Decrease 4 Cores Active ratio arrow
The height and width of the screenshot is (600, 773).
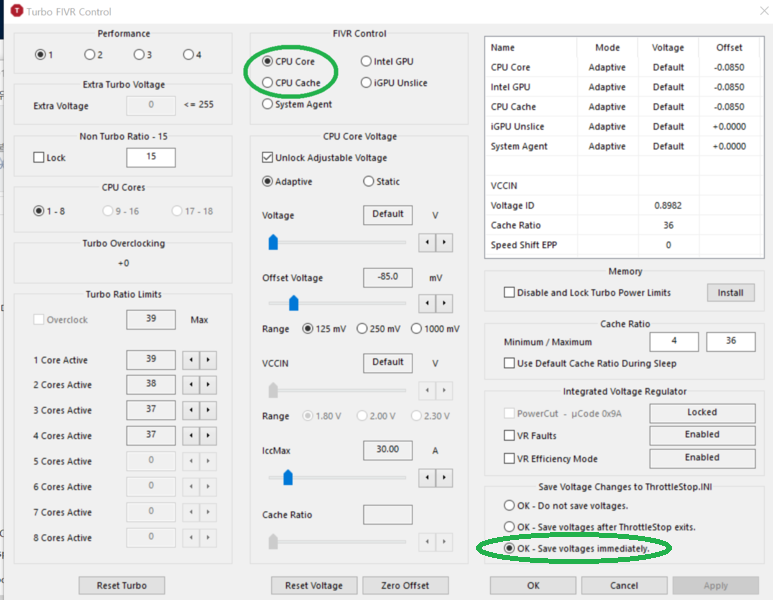pos(191,436)
